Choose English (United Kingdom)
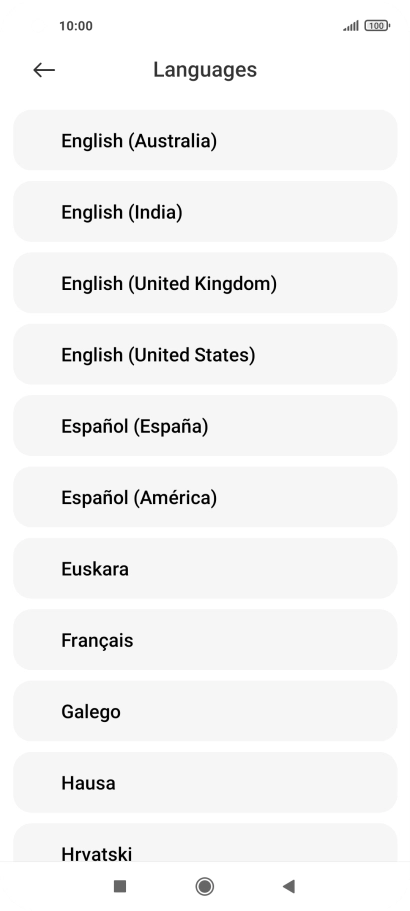This screenshot has width=410, height=911. 205,283
